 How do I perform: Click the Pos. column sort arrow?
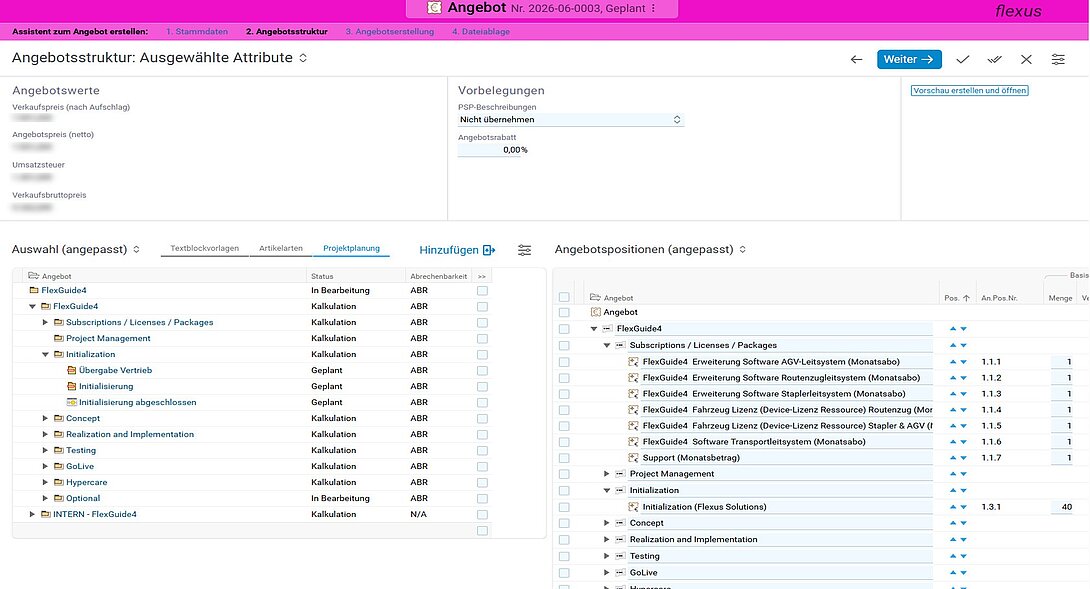pyautogui.click(x=966, y=298)
